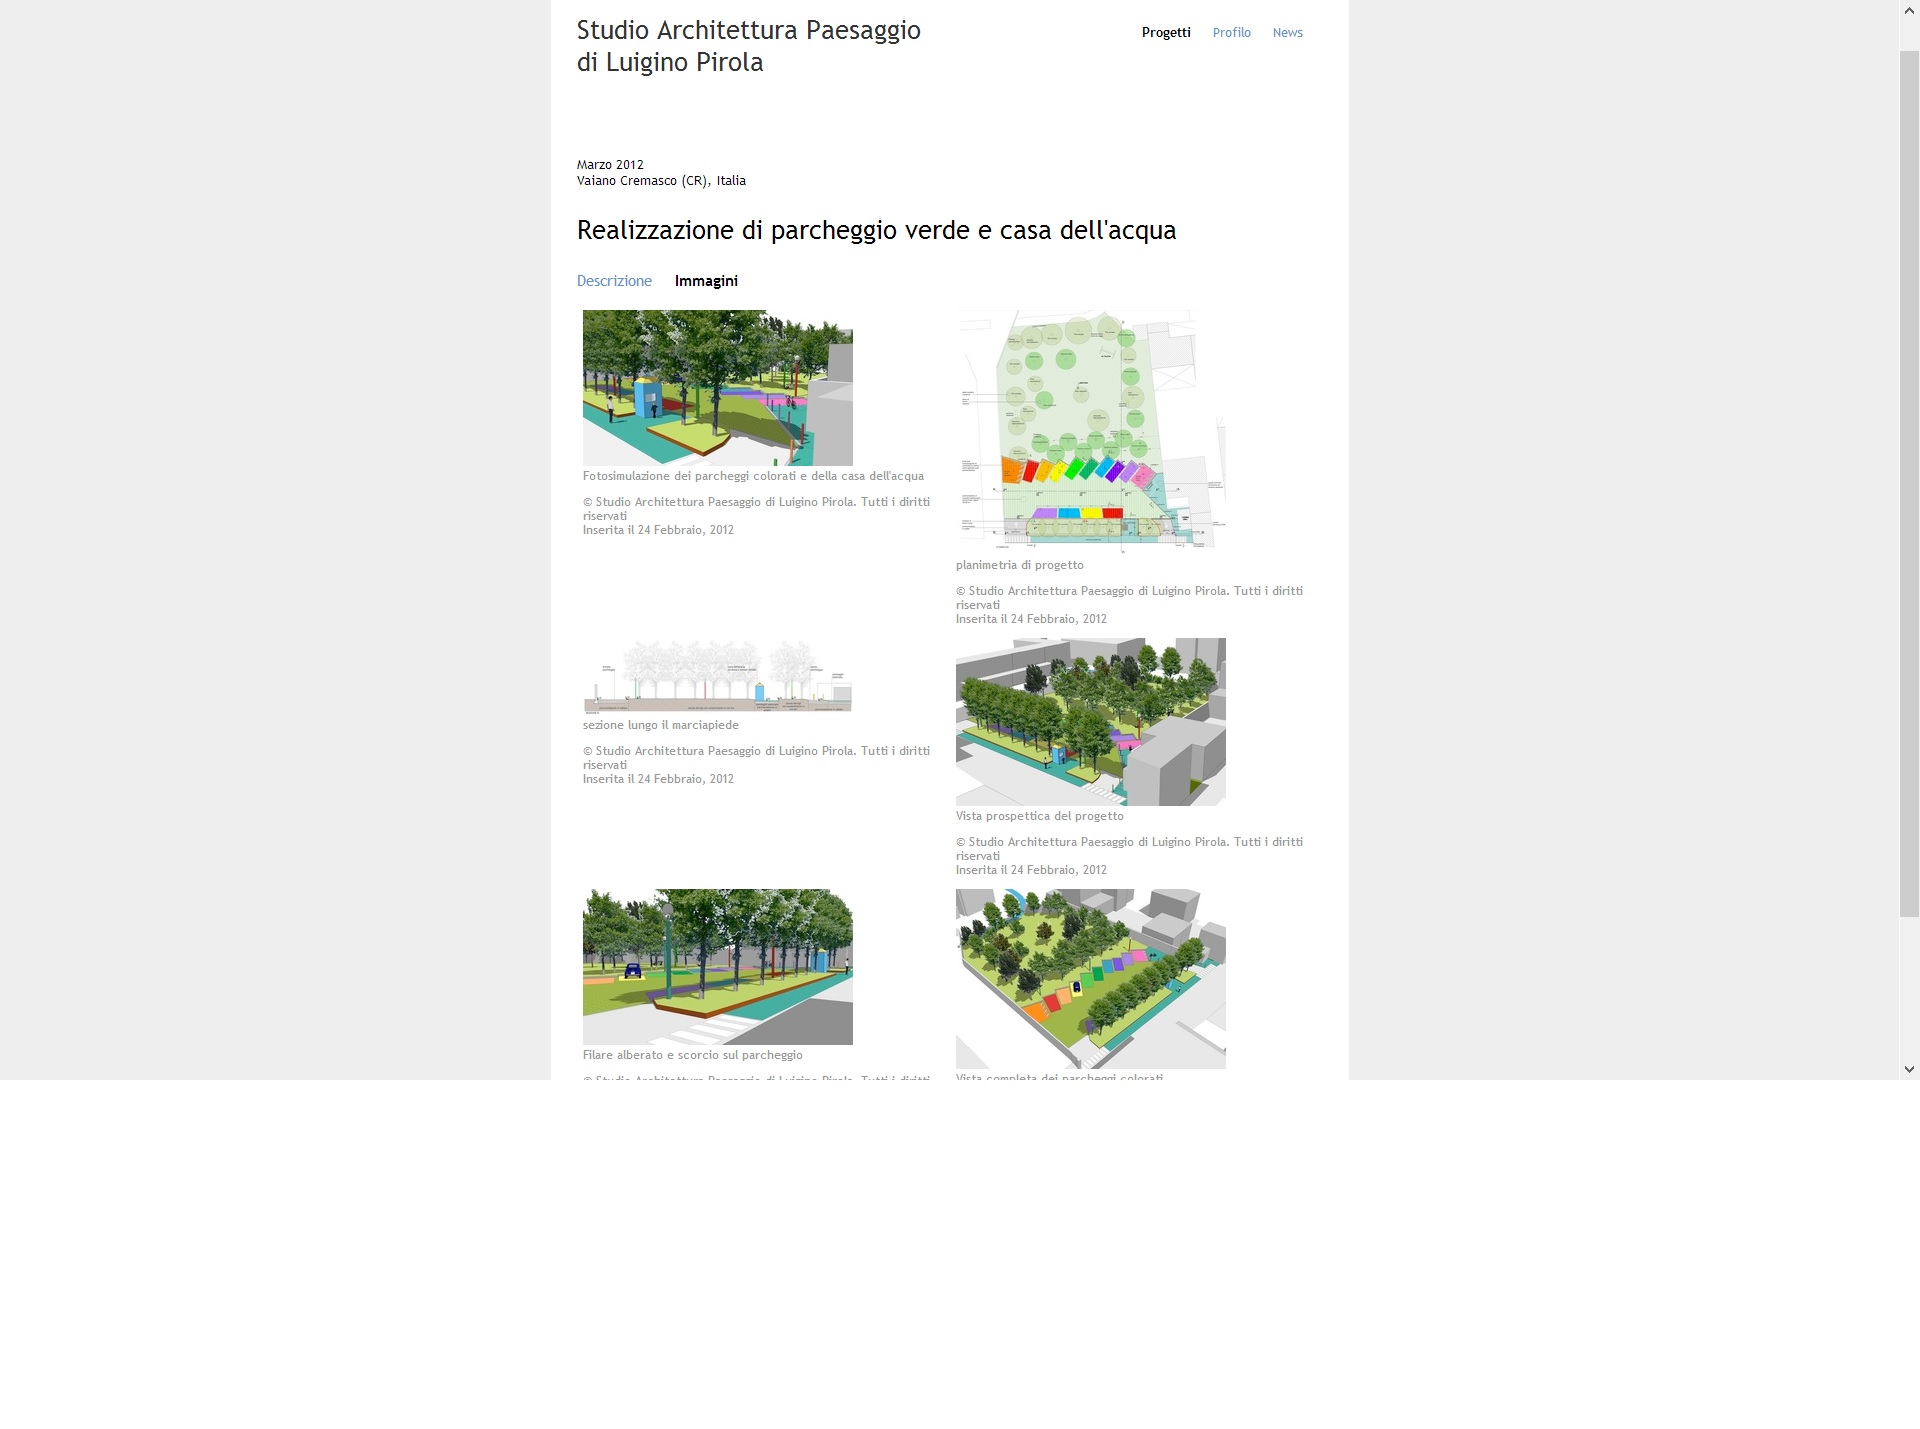Open the Fotosimulazione dei parcheggi colorati thumbnail
This screenshot has height=1429, width=1920.
coord(718,388)
